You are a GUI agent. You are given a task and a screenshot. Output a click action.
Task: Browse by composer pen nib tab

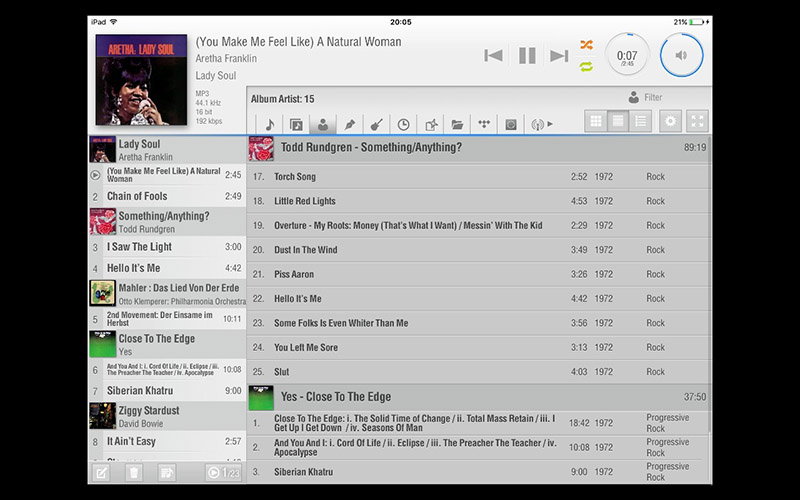349,124
